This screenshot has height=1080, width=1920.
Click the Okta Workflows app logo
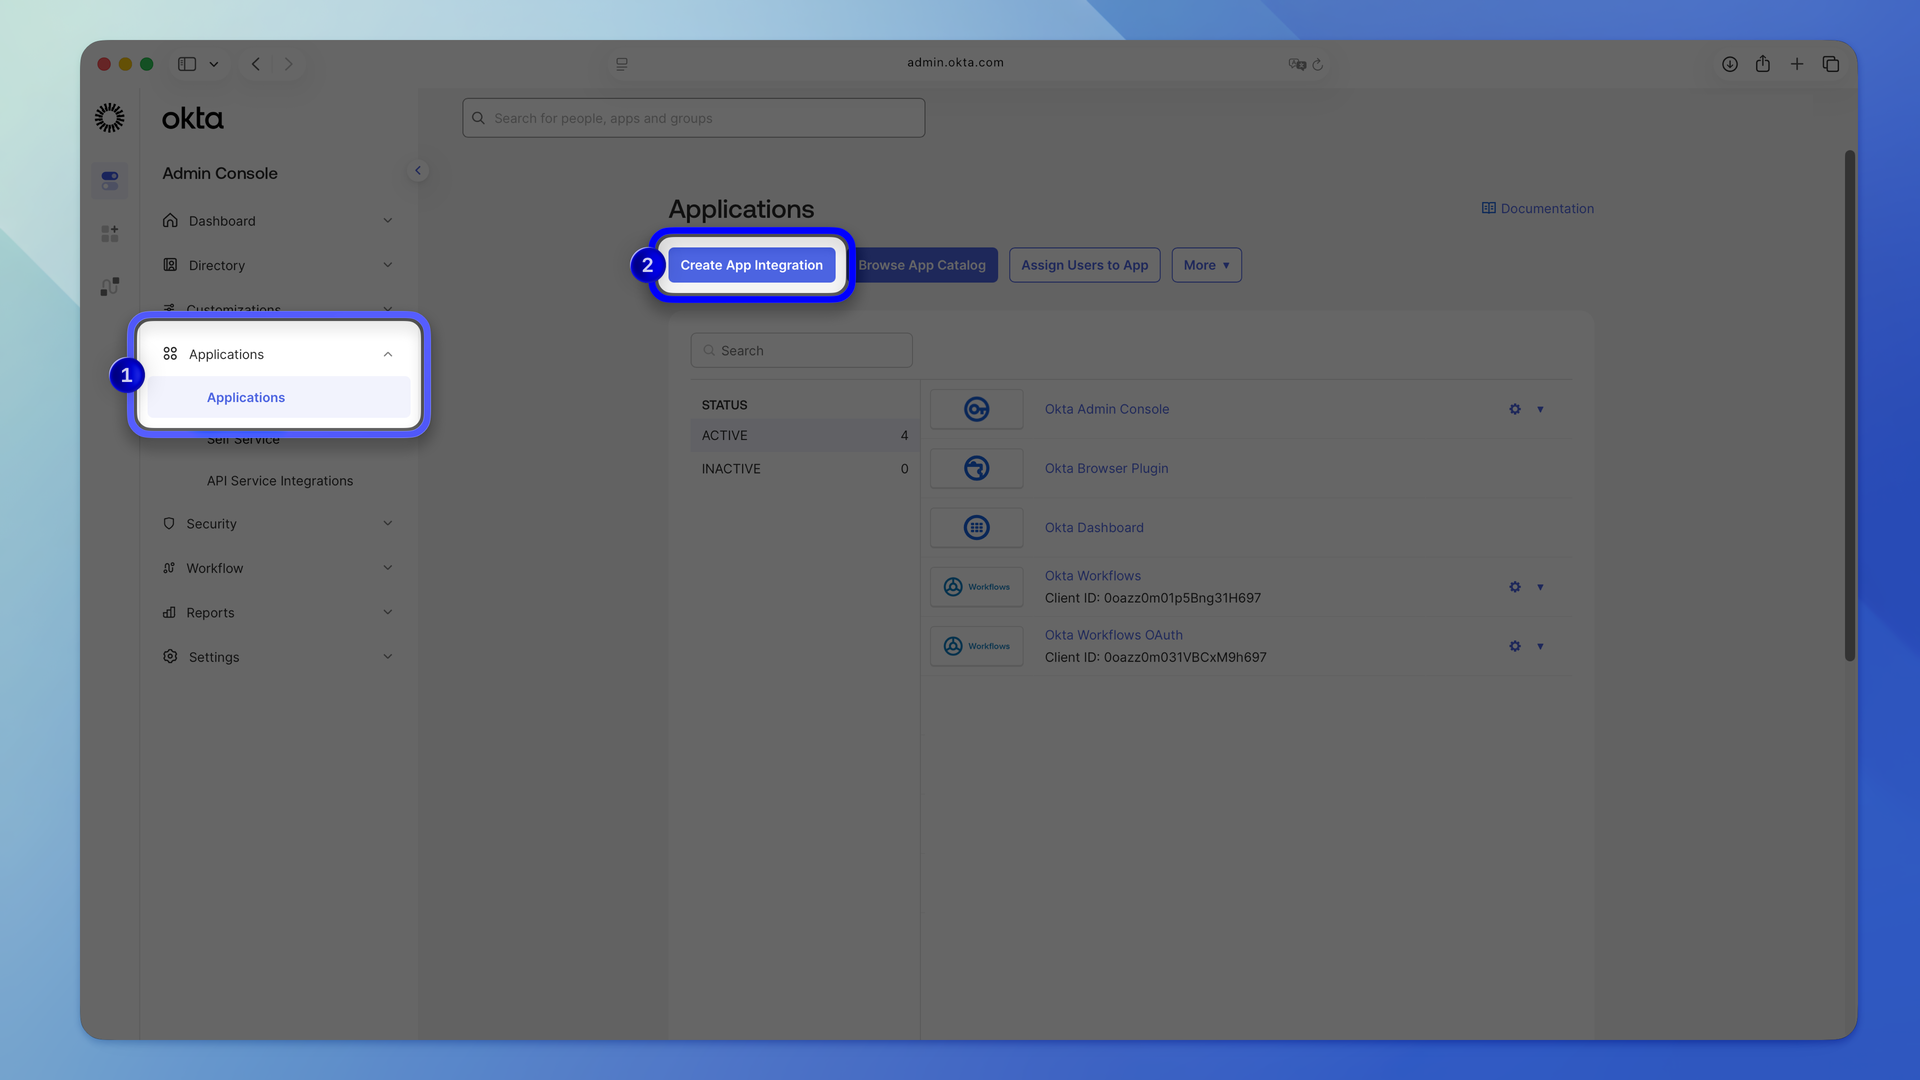[x=977, y=587]
